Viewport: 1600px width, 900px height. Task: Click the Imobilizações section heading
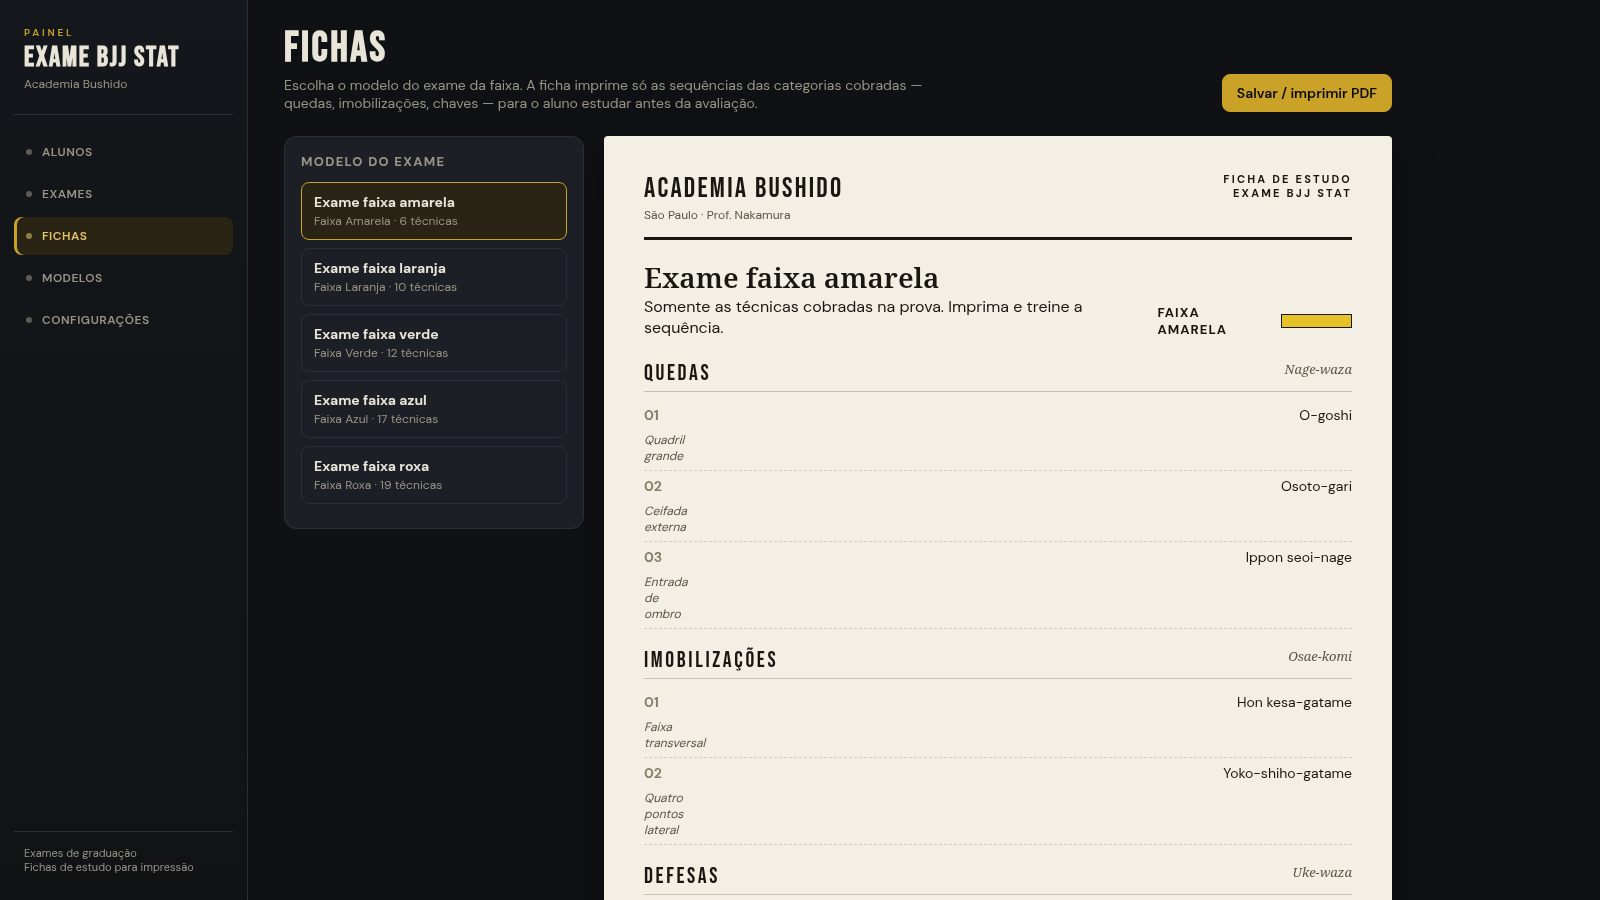[x=710, y=660]
